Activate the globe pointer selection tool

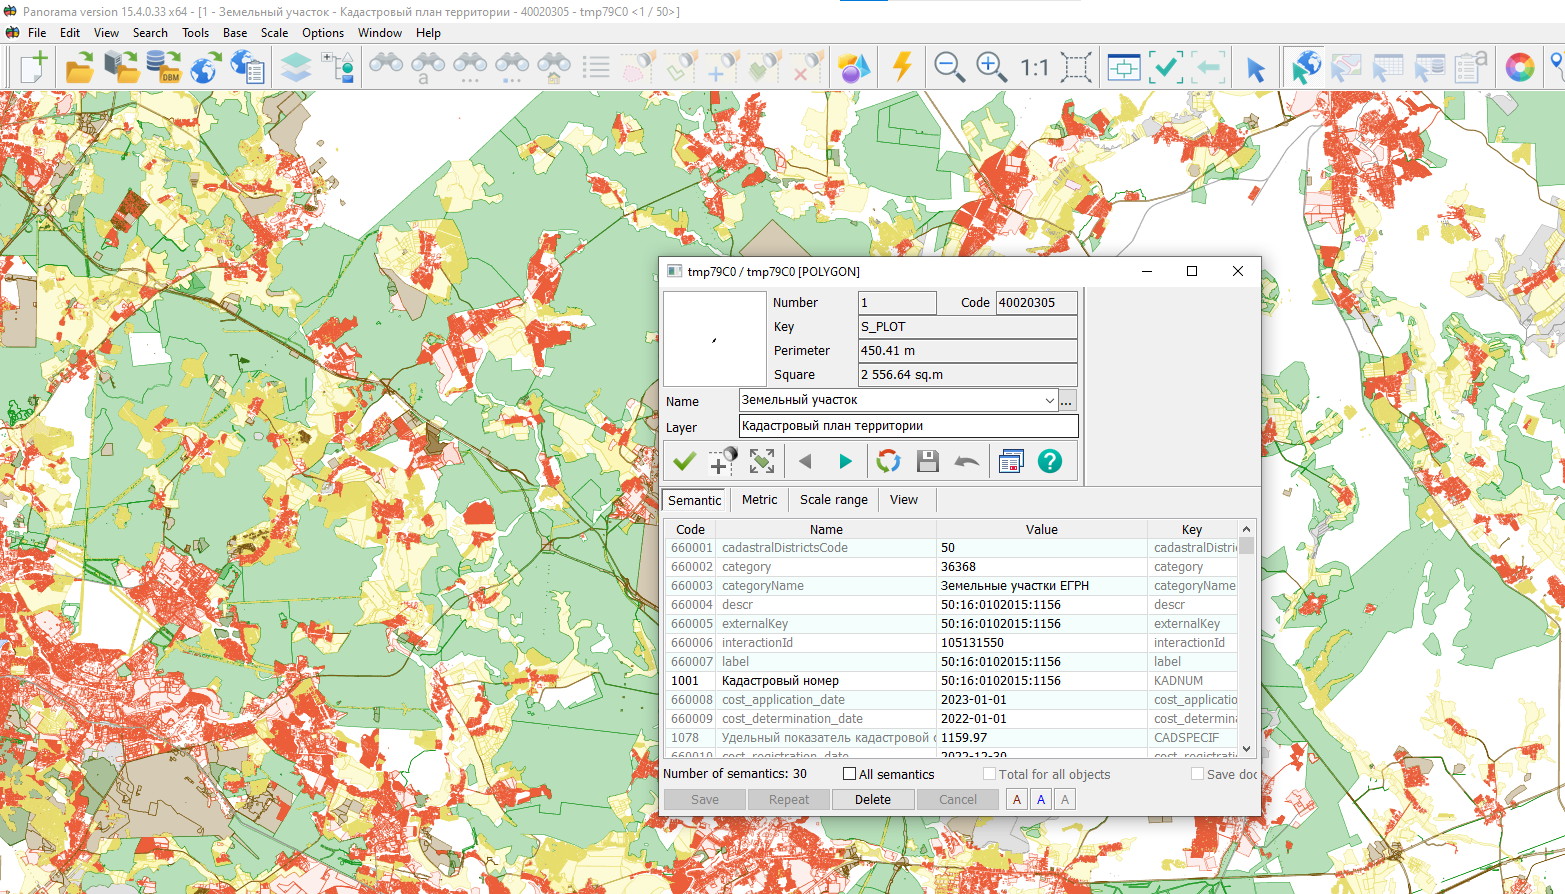pyautogui.click(x=1305, y=68)
